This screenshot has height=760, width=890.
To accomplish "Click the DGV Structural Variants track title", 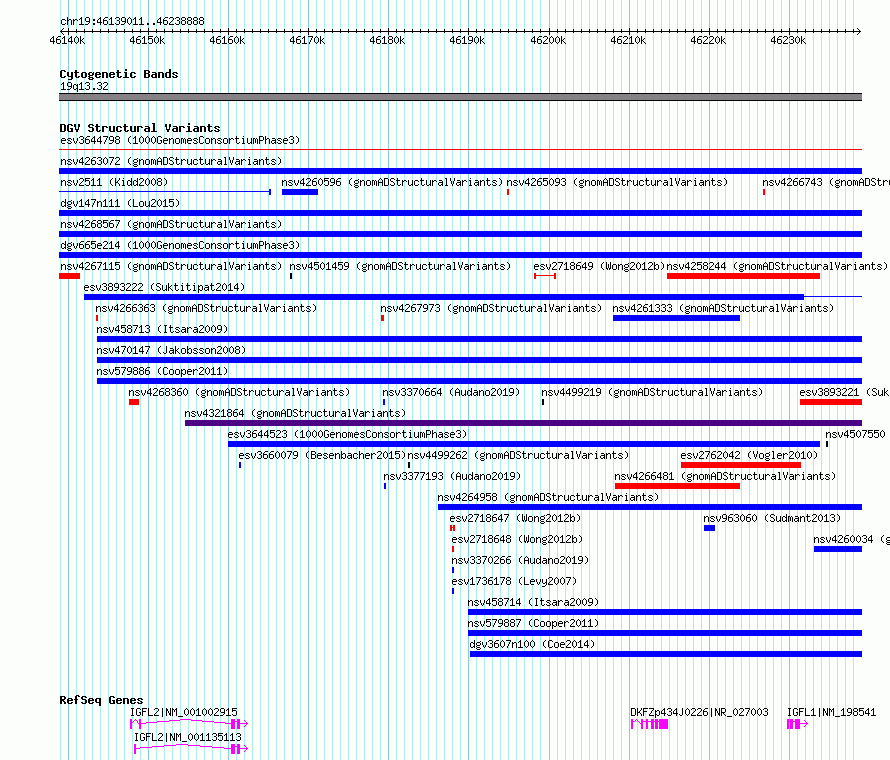I will click(x=140, y=128).
